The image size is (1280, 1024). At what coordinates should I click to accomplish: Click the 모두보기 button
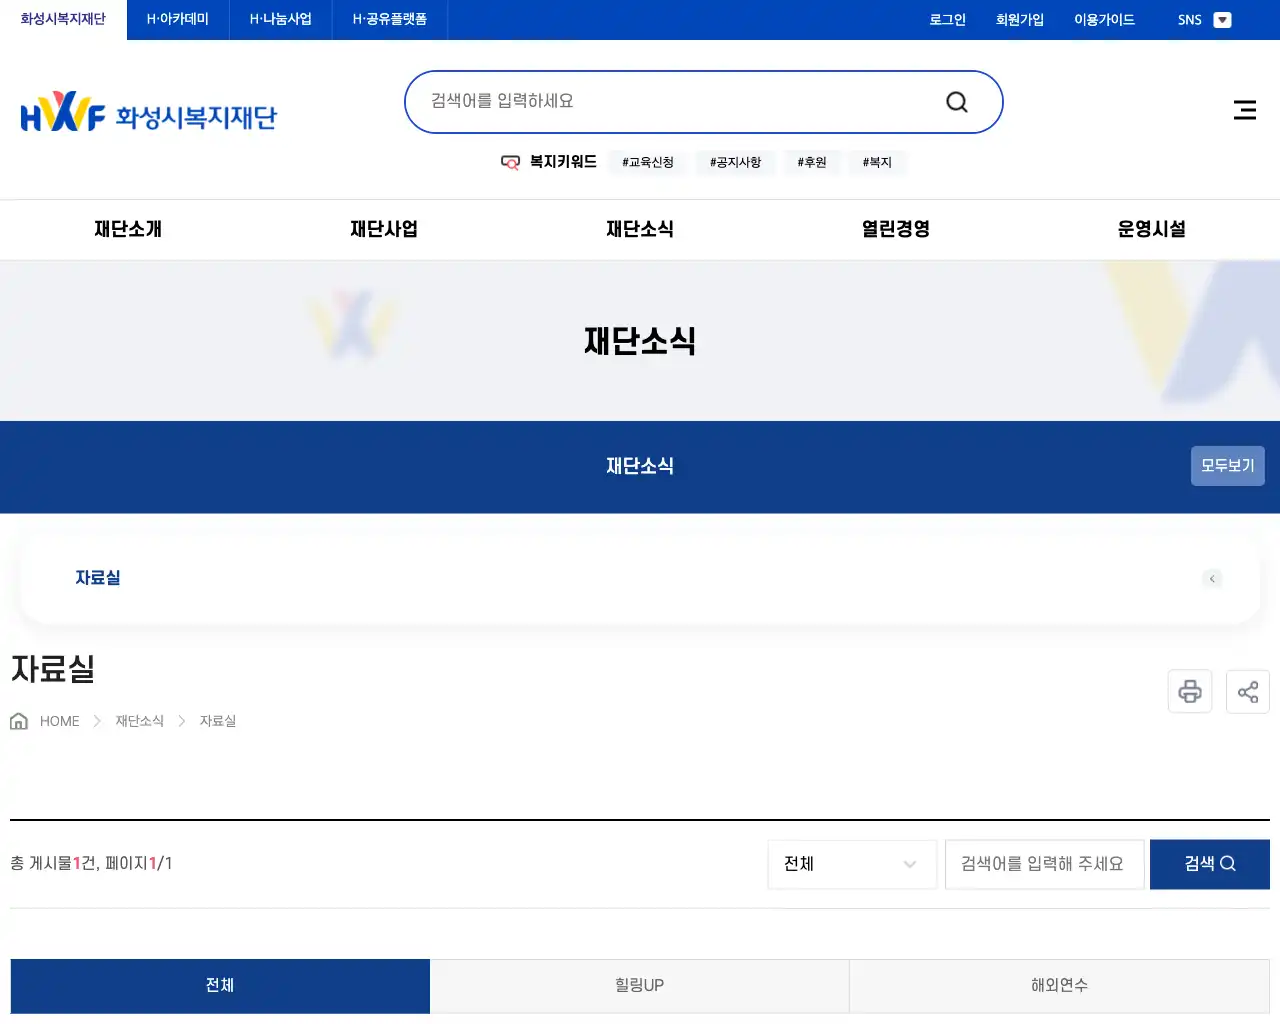pyautogui.click(x=1227, y=466)
